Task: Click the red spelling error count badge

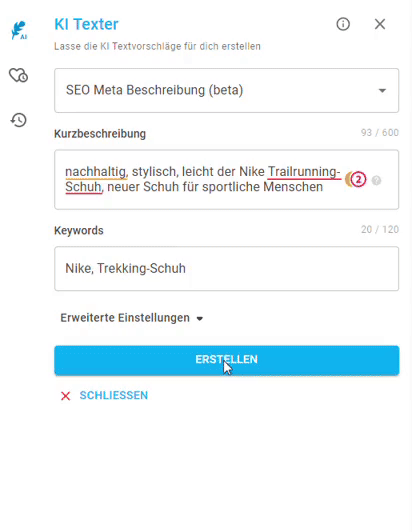Action: [x=358, y=179]
